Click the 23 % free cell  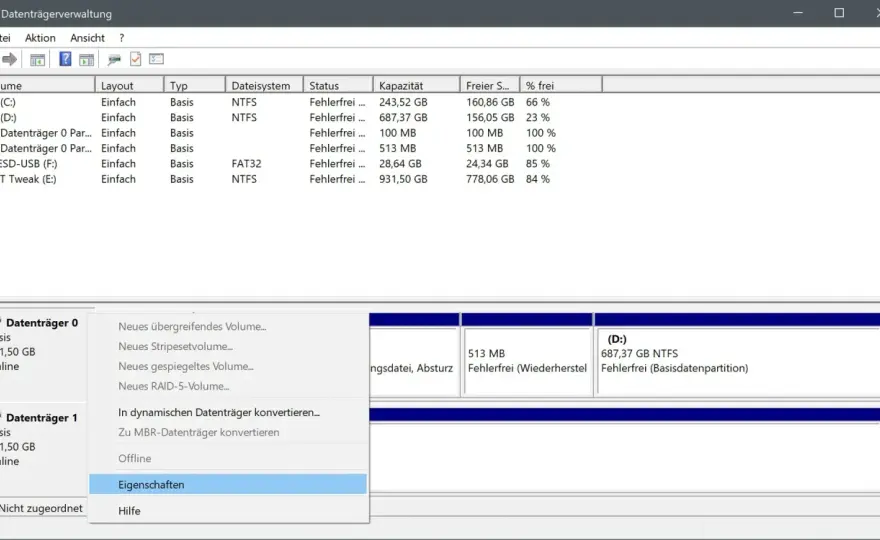click(538, 117)
